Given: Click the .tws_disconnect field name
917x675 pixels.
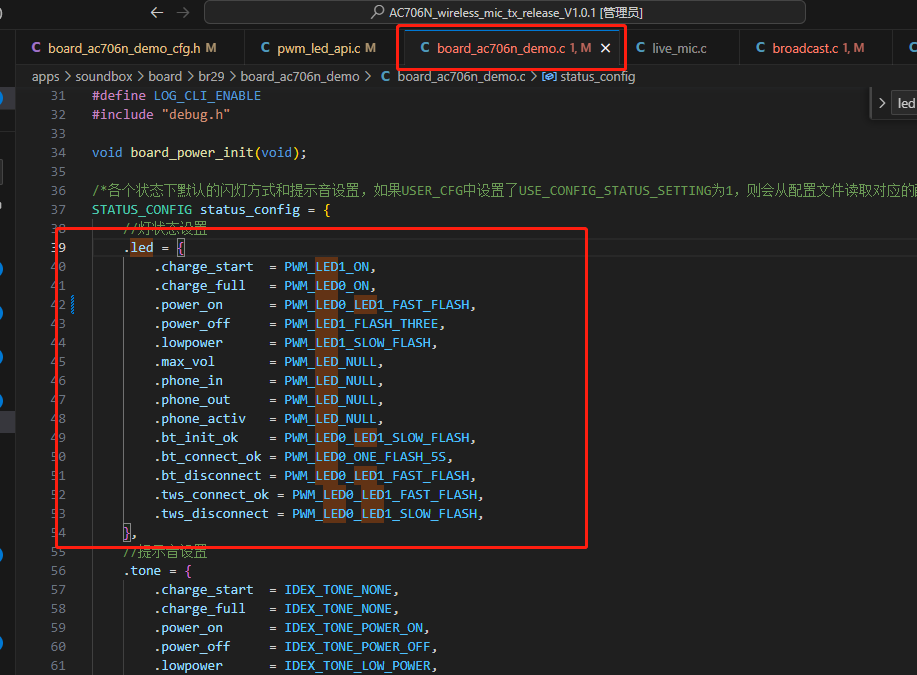Looking at the screenshot, I should [x=211, y=514].
